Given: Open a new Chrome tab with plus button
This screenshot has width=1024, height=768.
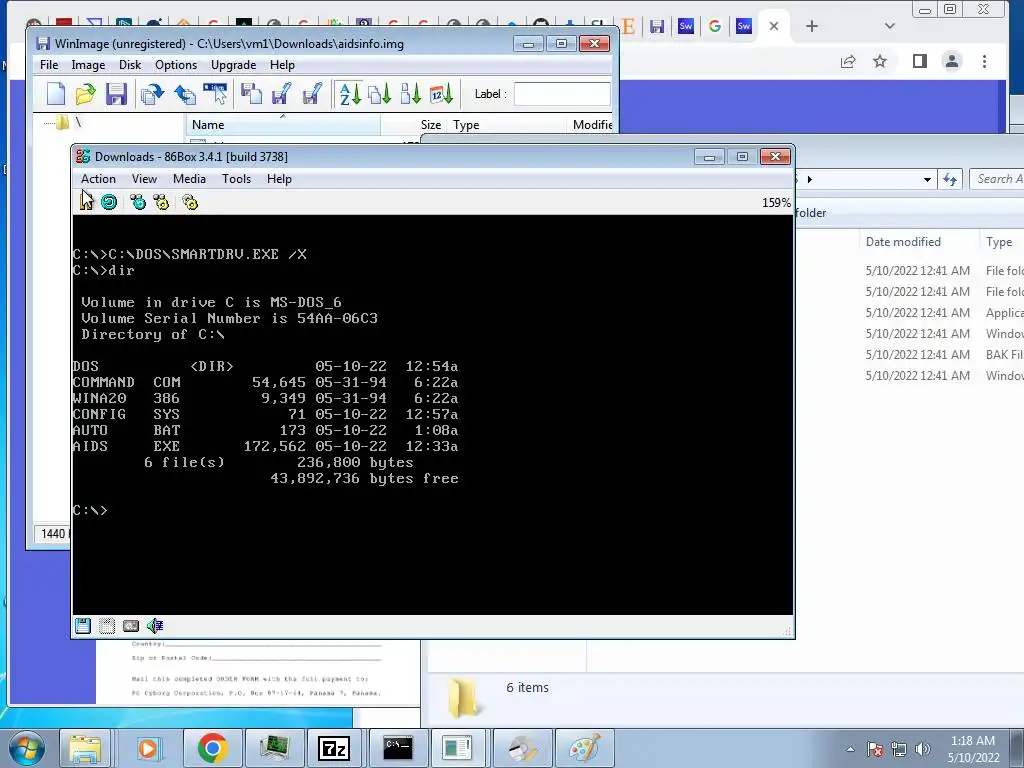Looking at the screenshot, I should pos(812,26).
